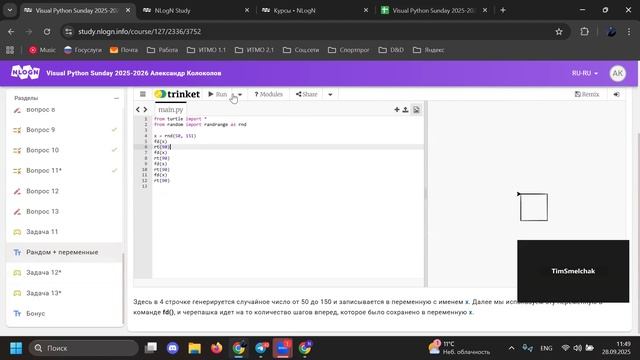Open the Windows Start menu

click(16, 348)
